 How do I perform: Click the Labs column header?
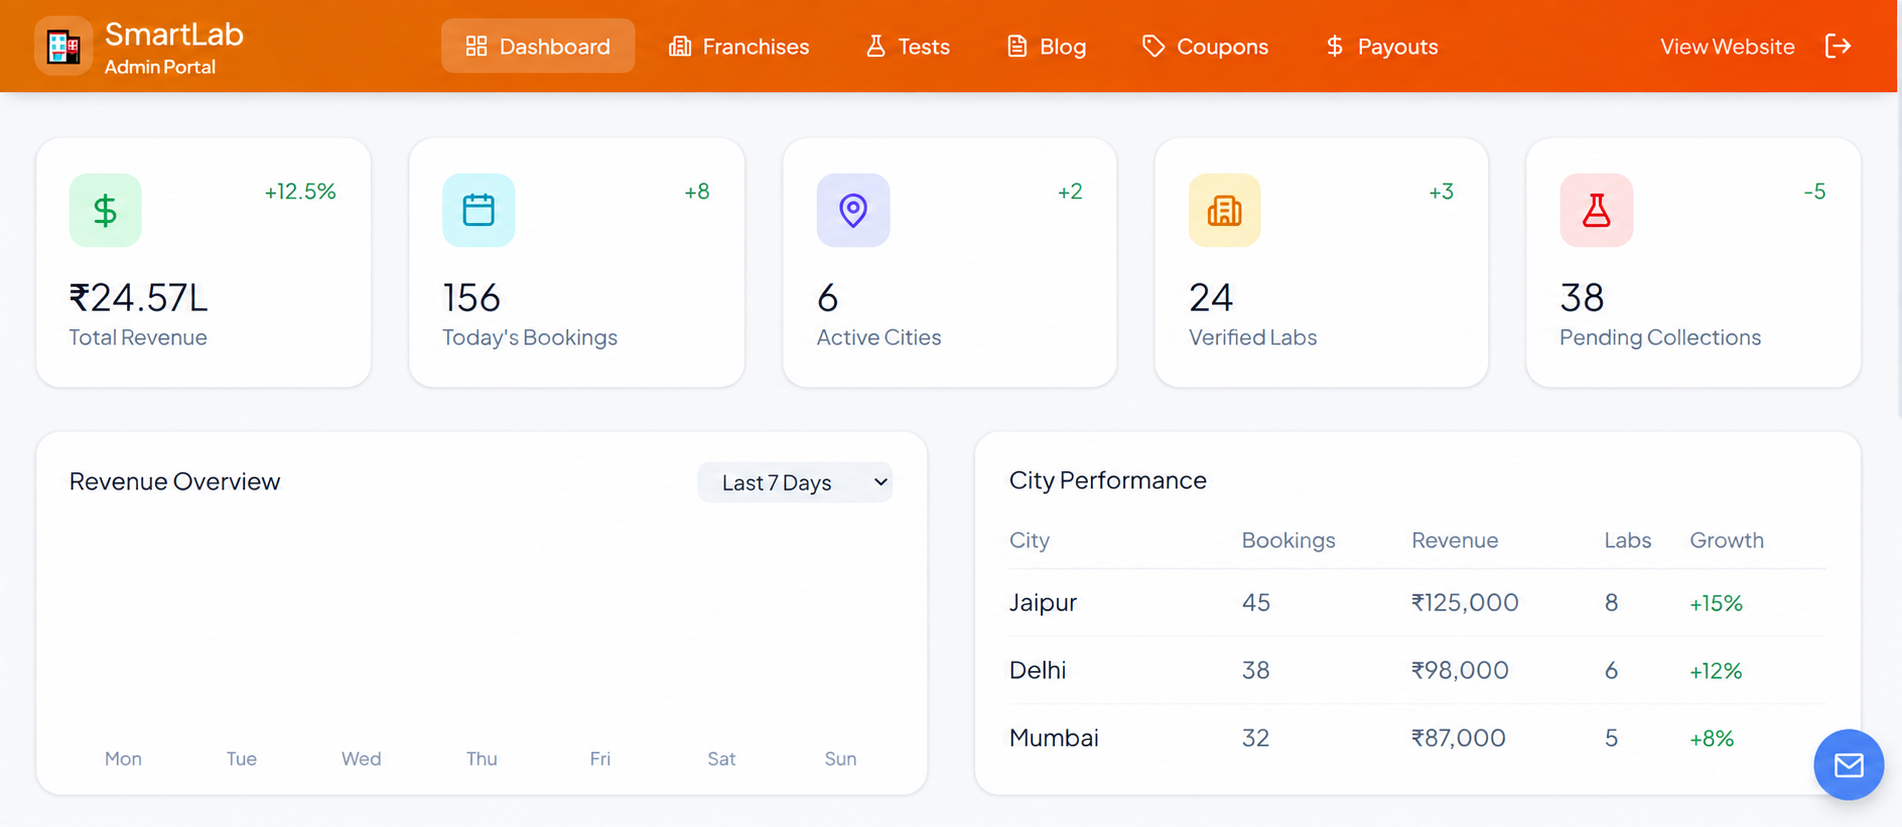click(1627, 540)
